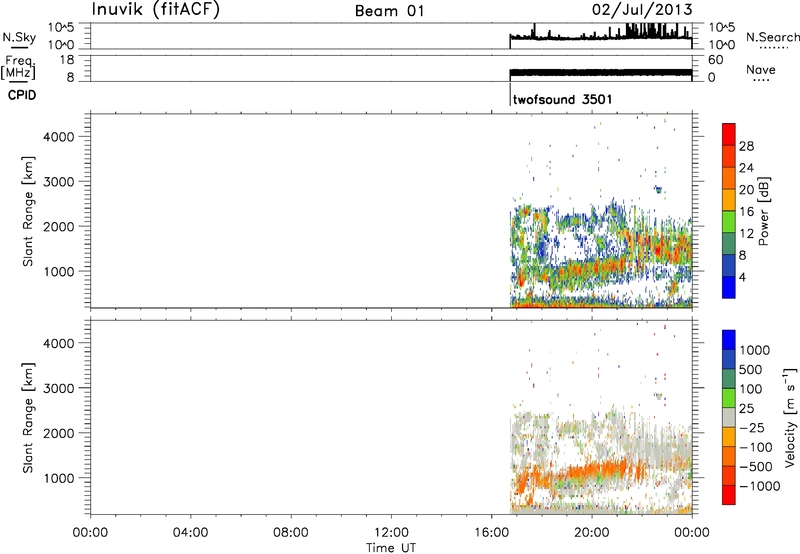800x554 pixels.
Task: Click the power panel's "Slant Range [km]" label
Action: point(28,211)
